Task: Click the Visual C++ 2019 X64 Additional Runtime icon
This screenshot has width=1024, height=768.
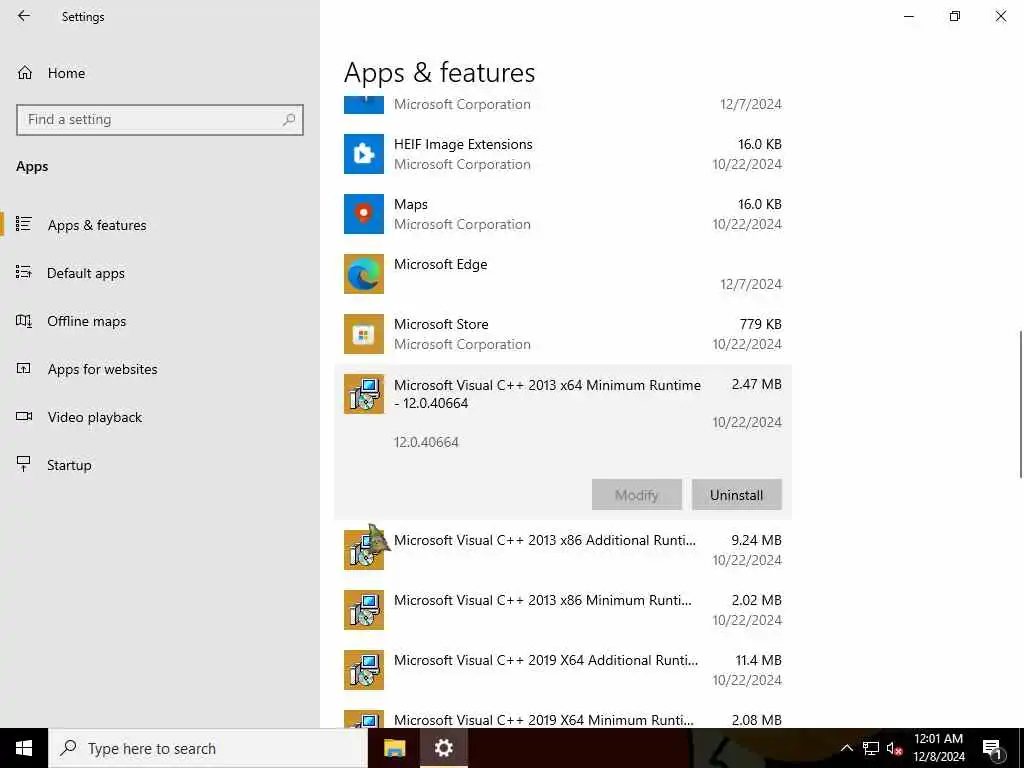Action: [364, 670]
